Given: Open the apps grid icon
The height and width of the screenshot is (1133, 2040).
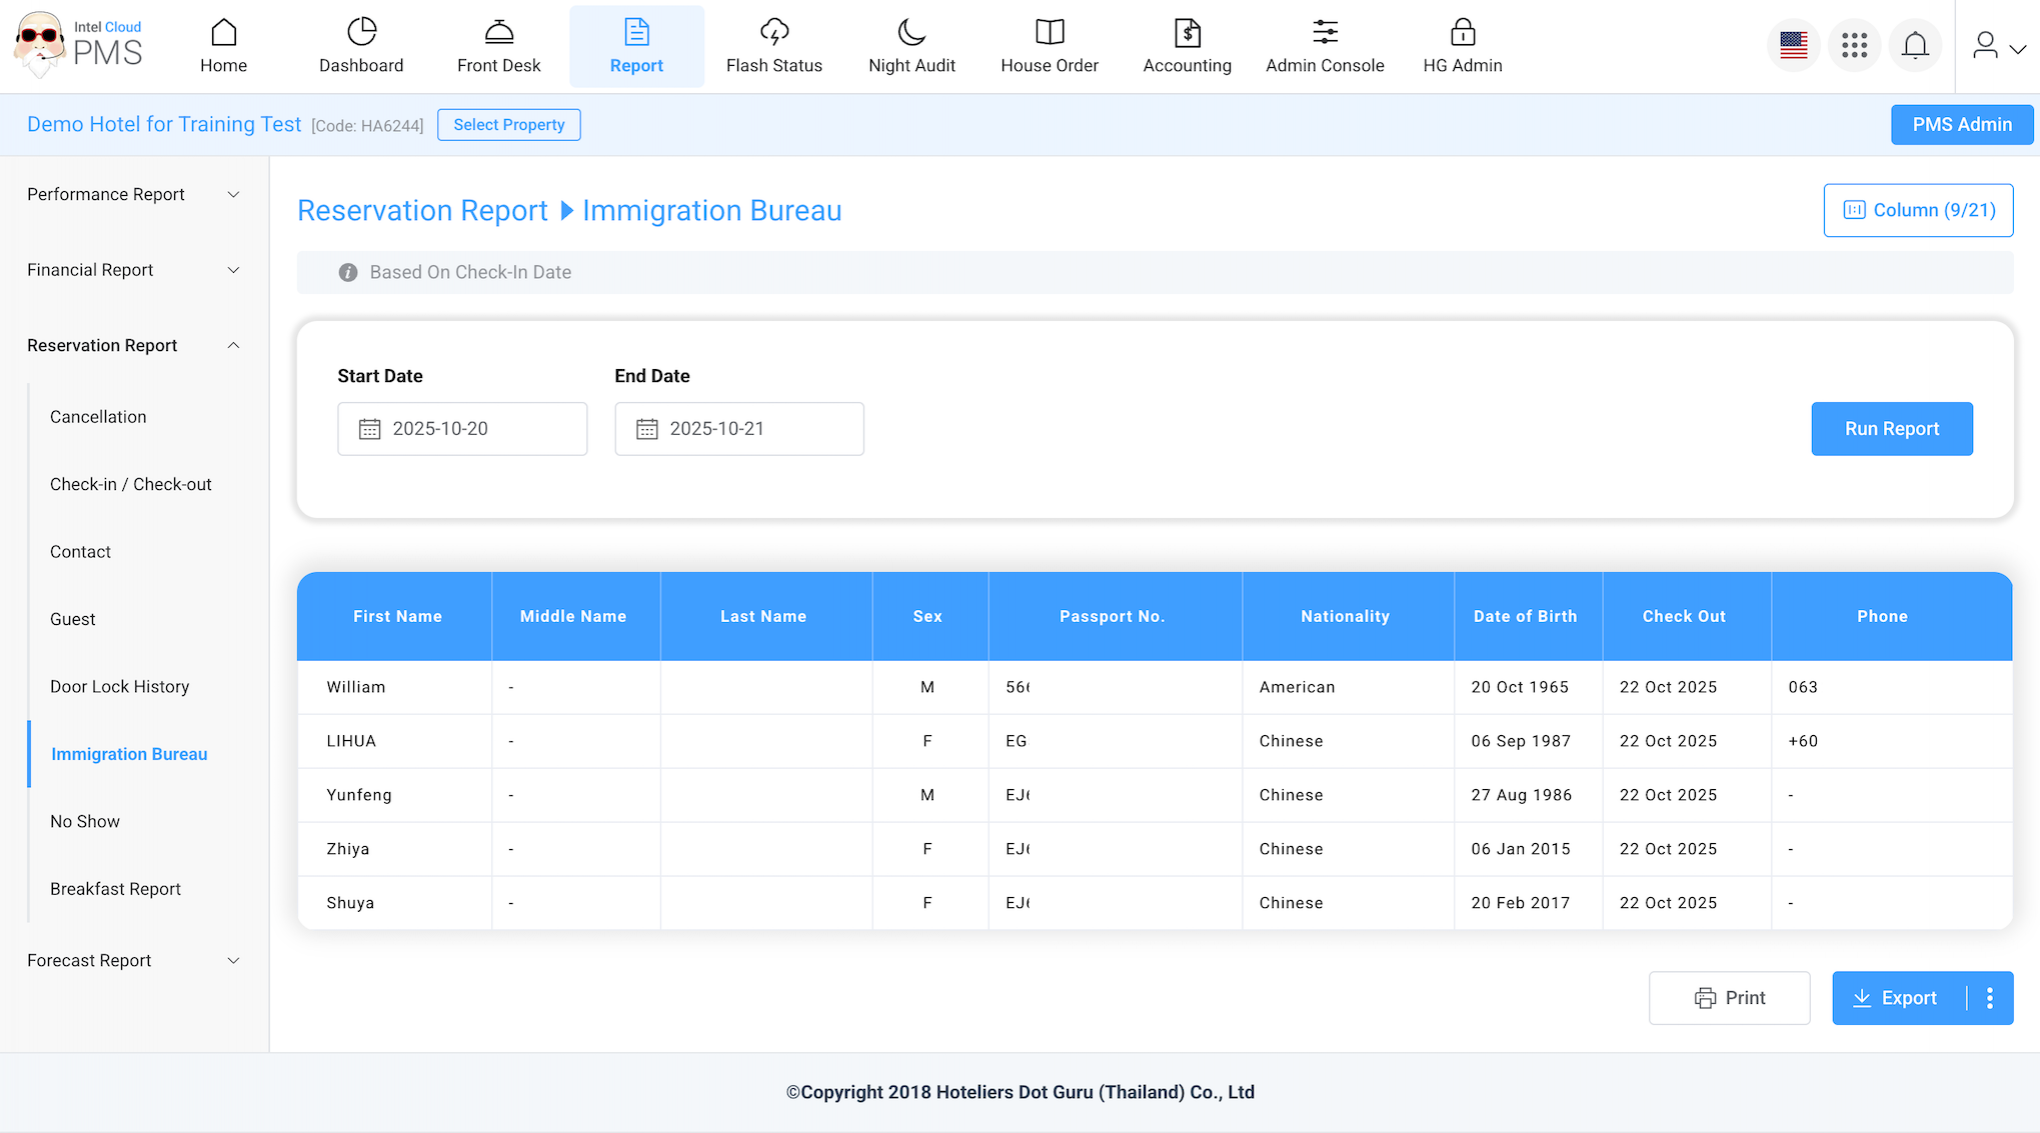Looking at the screenshot, I should [1854, 45].
